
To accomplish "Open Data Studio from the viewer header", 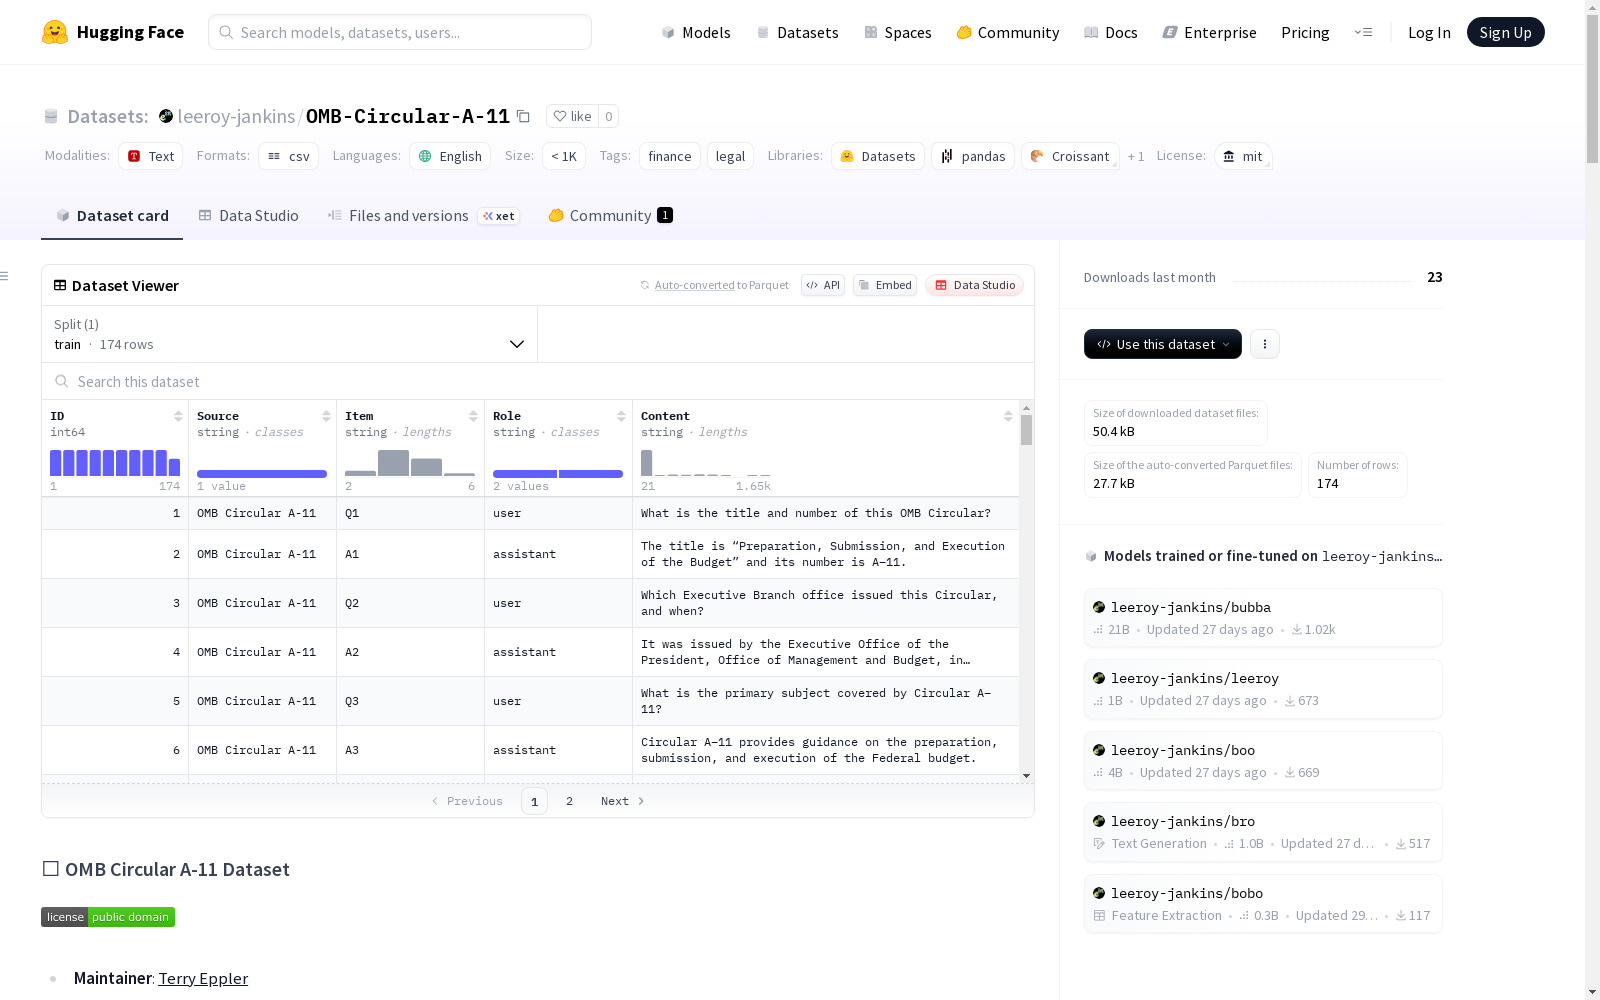I will pos(974,285).
